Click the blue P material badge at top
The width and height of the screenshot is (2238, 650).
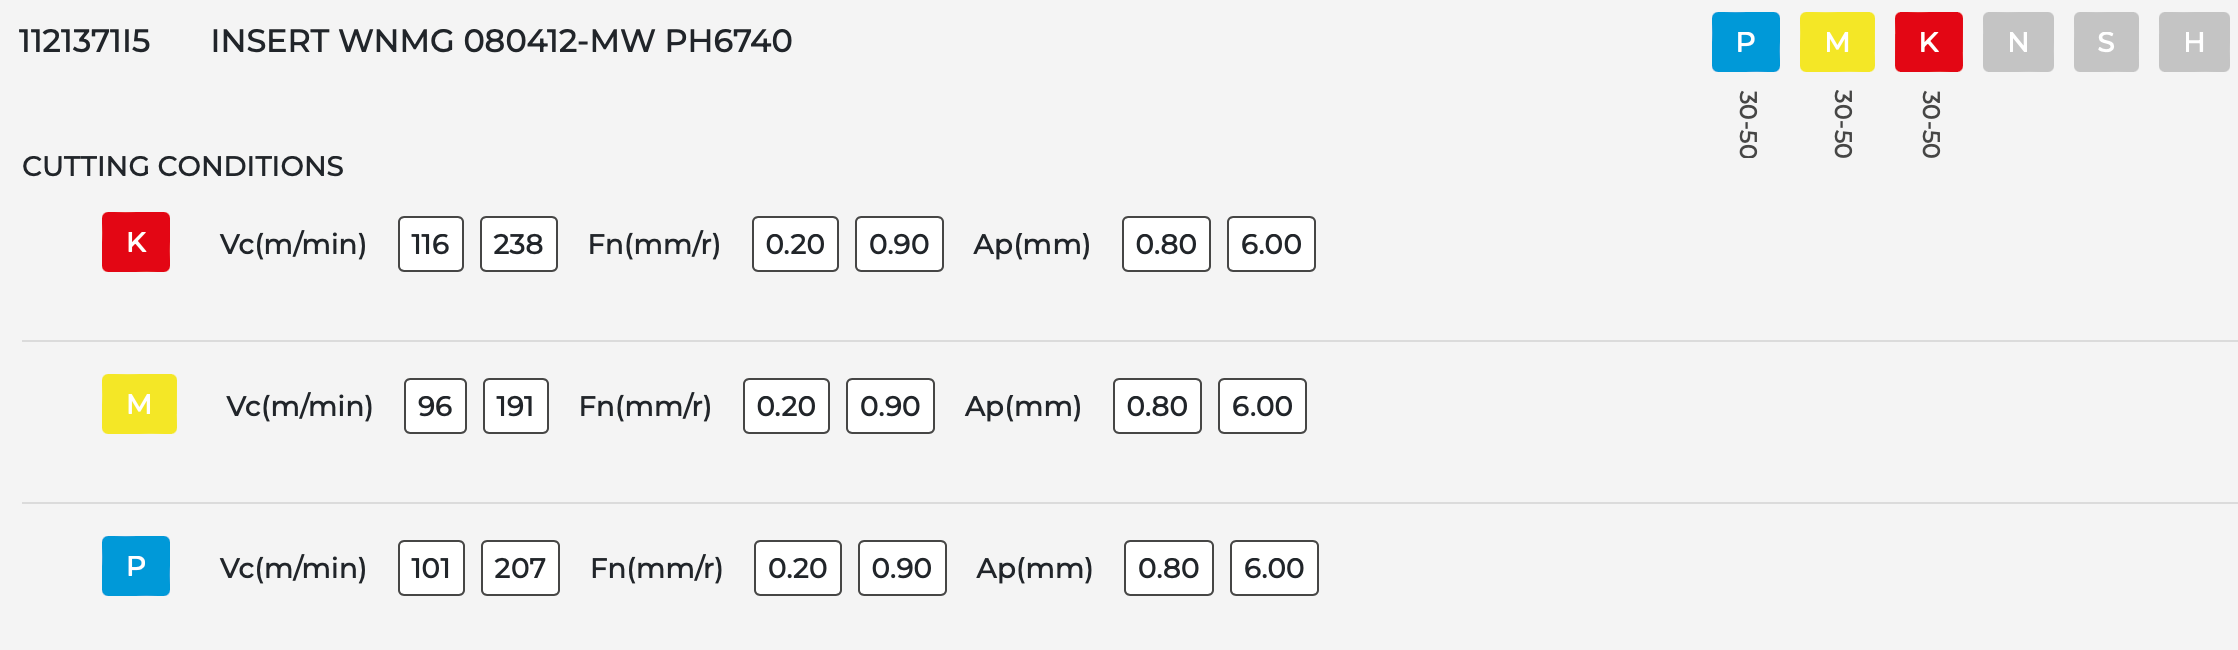pyautogui.click(x=1745, y=42)
